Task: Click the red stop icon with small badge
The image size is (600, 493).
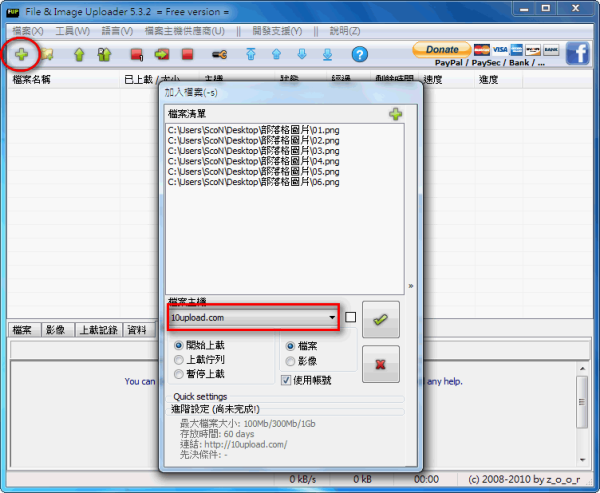Action: coord(137,55)
